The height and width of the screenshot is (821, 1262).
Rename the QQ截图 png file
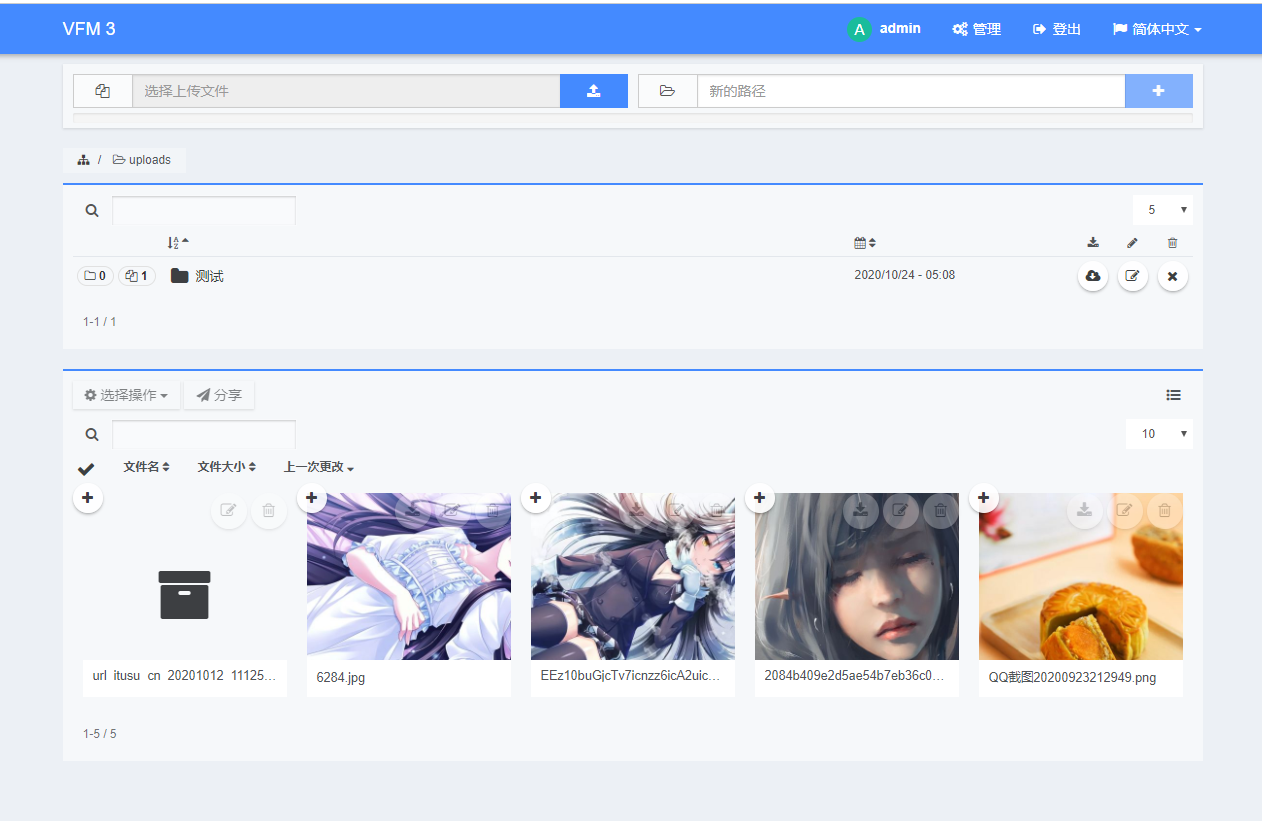(x=1125, y=511)
